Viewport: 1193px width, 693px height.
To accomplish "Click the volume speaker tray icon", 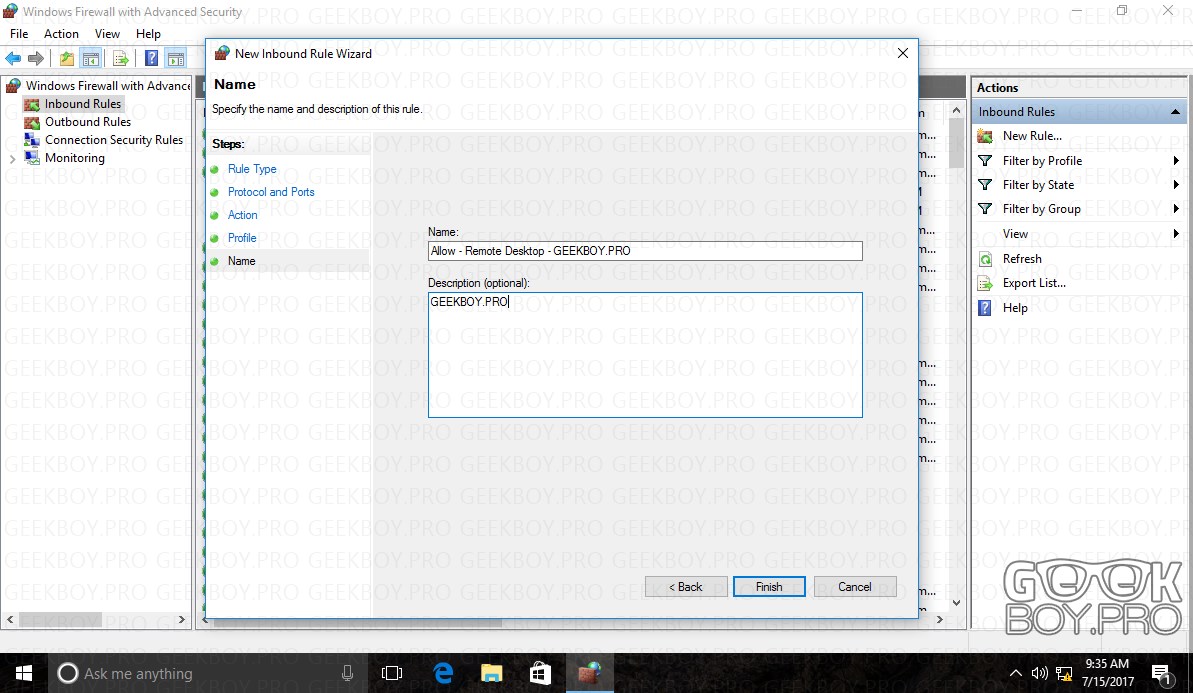I will click(1039, 673).
